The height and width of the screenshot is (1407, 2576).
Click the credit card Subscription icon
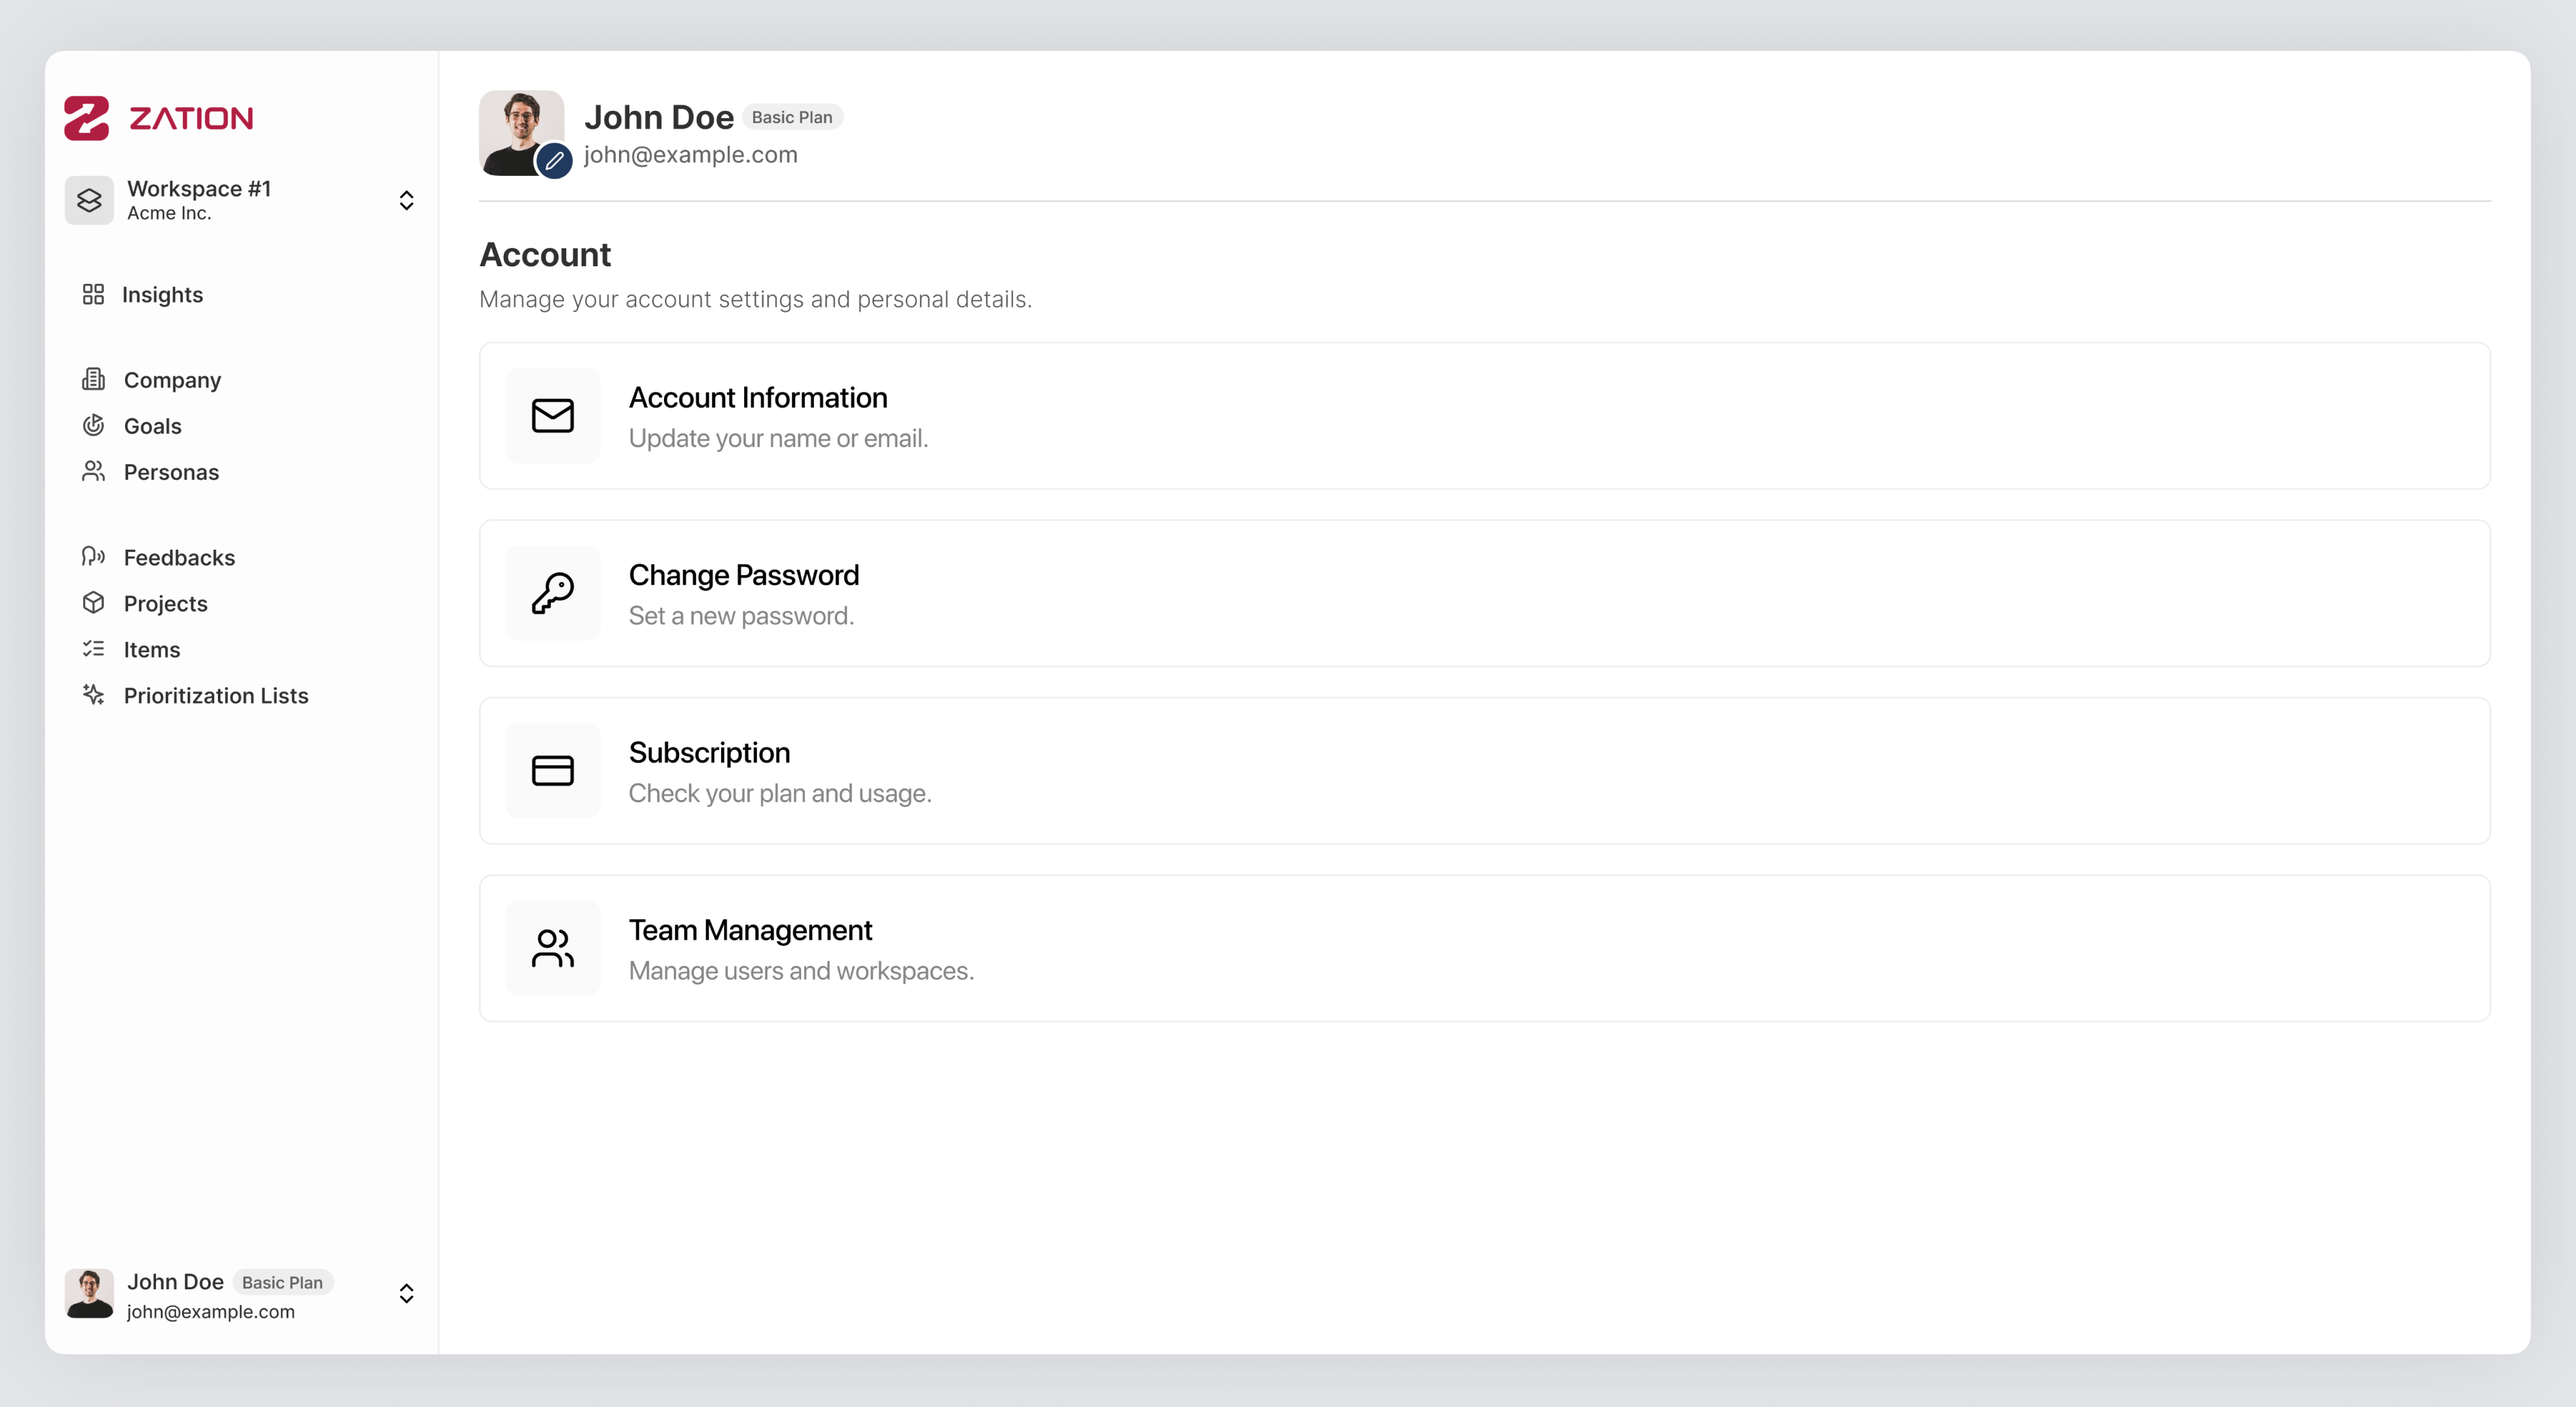point(552,770)
